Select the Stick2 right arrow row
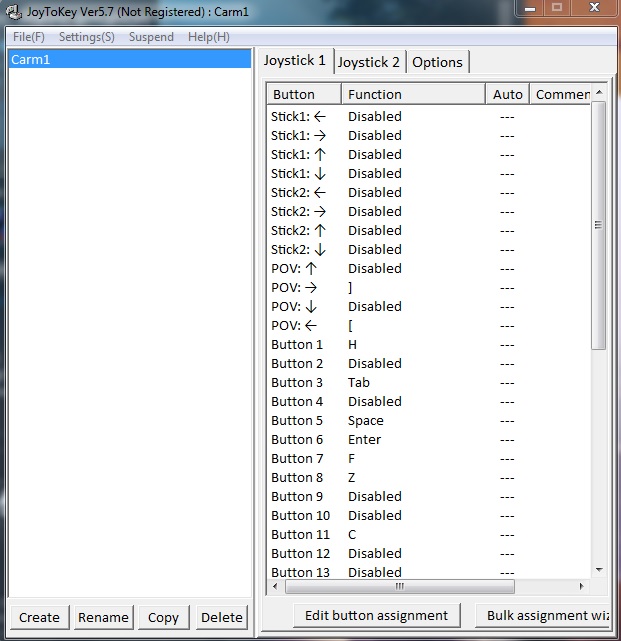This screenshot has width=621, height=641. [429, 212]
